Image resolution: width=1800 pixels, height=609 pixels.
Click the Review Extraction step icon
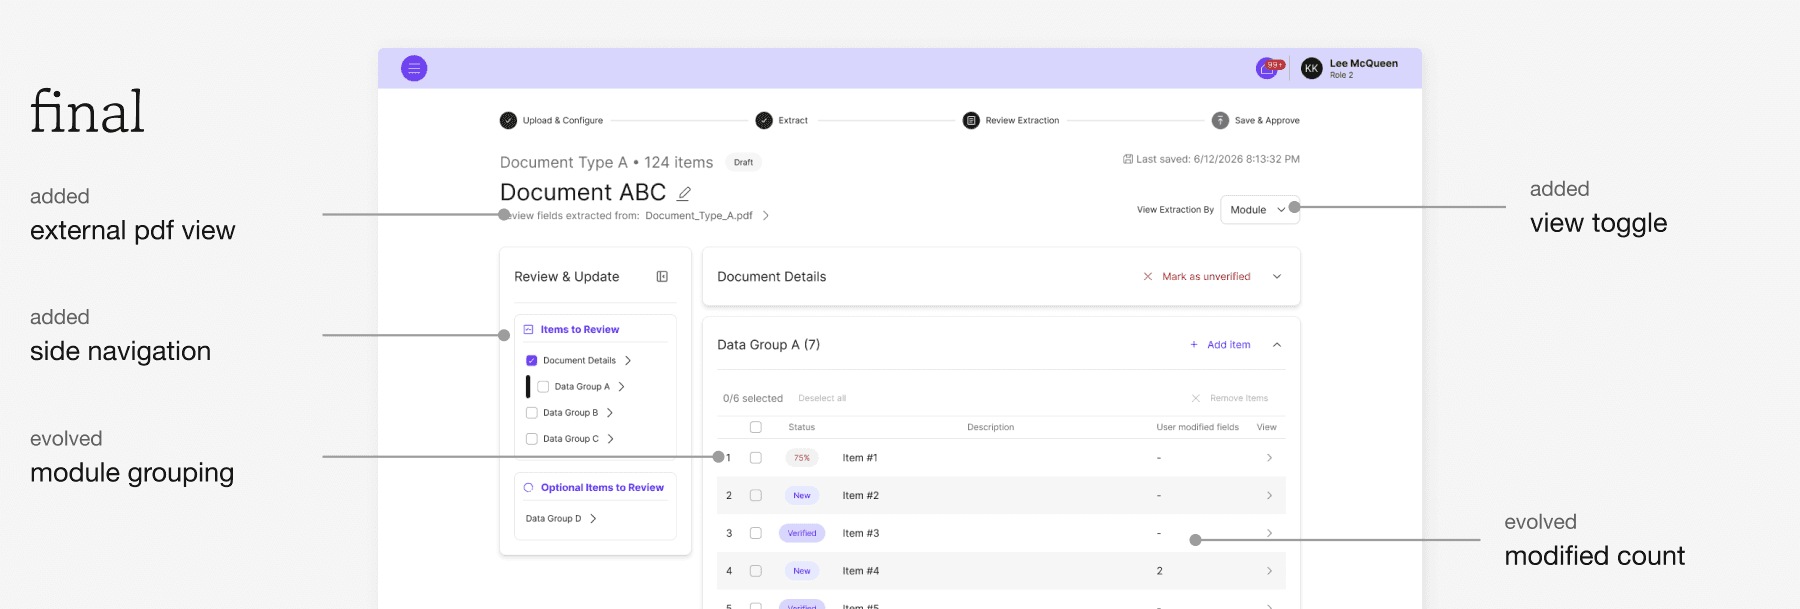click(x=971, y=120)
